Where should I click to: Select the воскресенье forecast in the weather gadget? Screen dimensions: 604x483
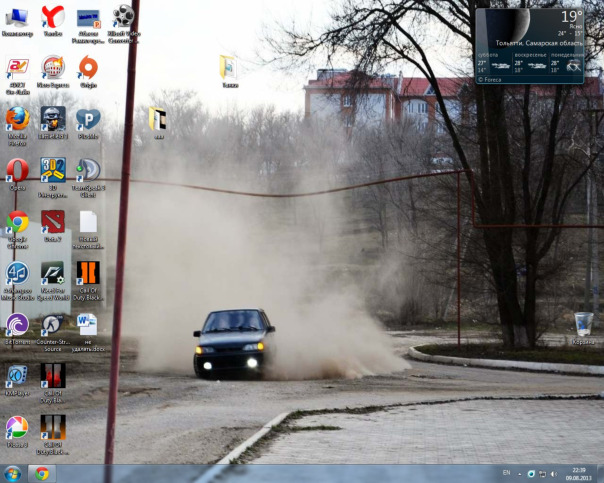[x=530, y=63]
